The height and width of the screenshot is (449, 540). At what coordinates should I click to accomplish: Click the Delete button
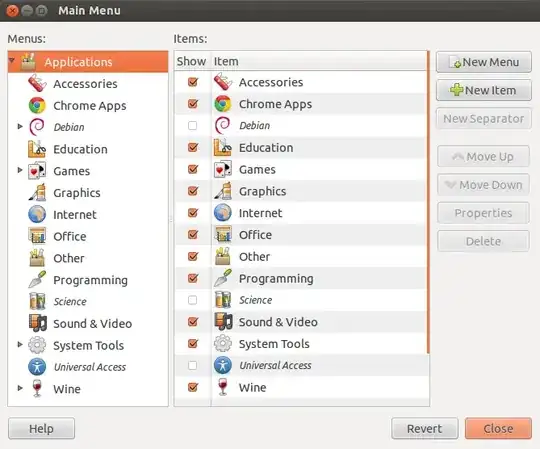click(x=484, y=241)
